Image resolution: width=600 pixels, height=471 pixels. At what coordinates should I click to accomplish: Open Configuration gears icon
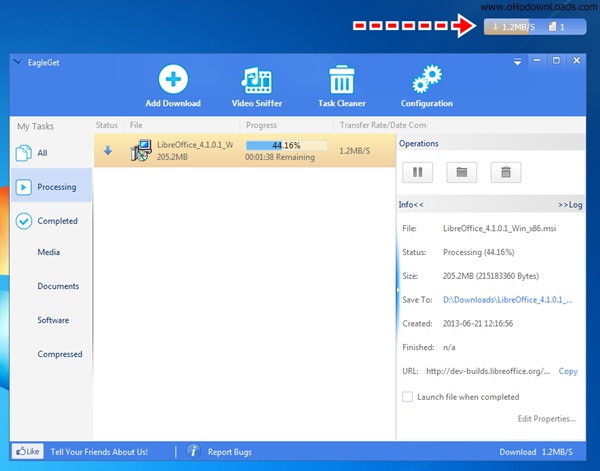[x=427, y=79]
